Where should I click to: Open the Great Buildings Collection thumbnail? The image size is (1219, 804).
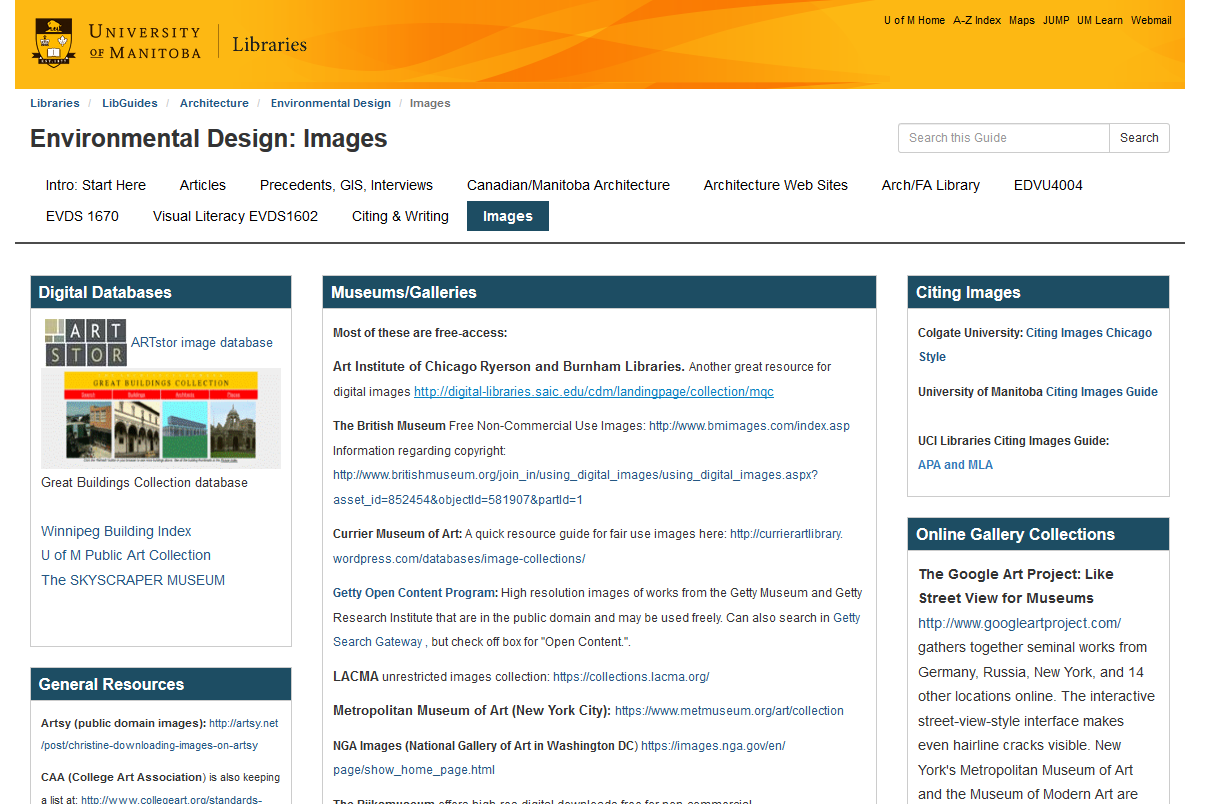161,418
